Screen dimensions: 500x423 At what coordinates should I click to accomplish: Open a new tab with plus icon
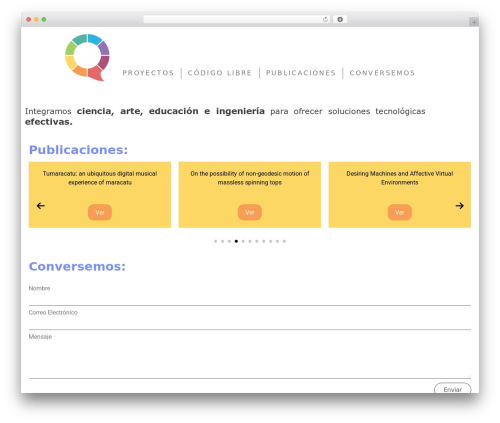click(474, 22)
